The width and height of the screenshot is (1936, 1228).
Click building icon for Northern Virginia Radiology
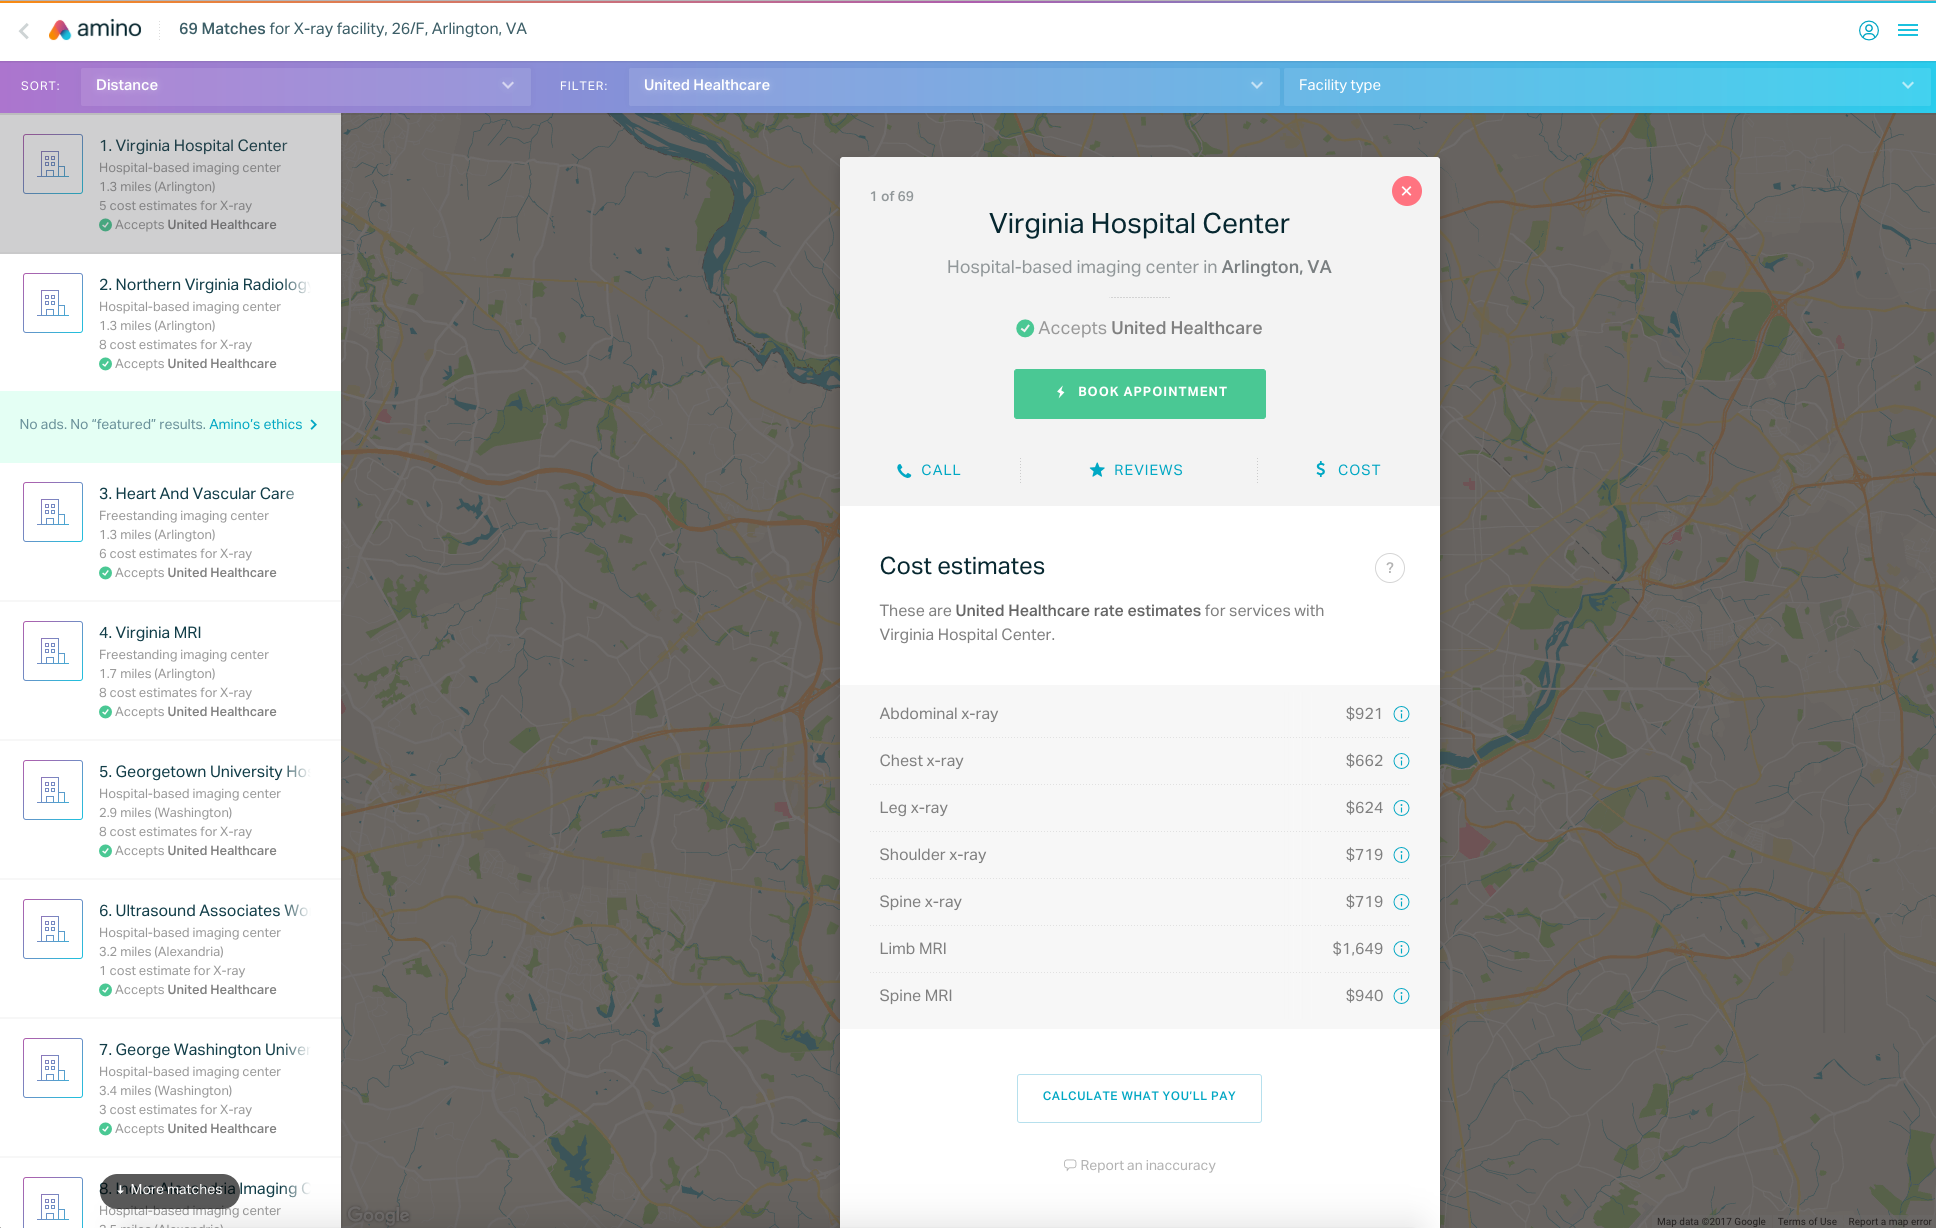pos(53,303)
